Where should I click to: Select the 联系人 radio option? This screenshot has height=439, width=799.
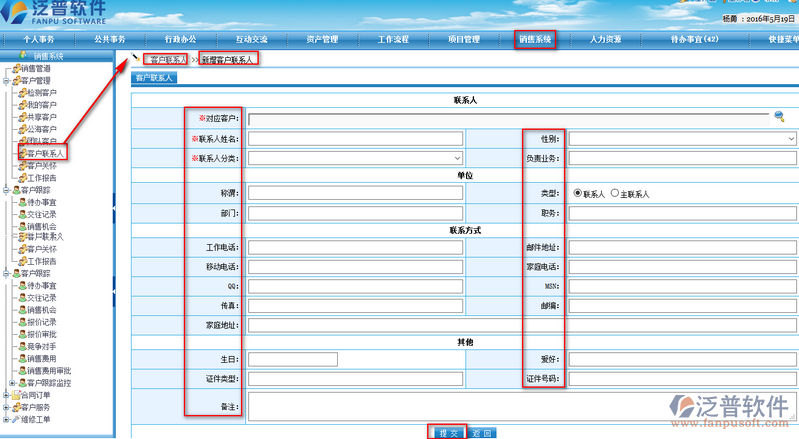577,193
